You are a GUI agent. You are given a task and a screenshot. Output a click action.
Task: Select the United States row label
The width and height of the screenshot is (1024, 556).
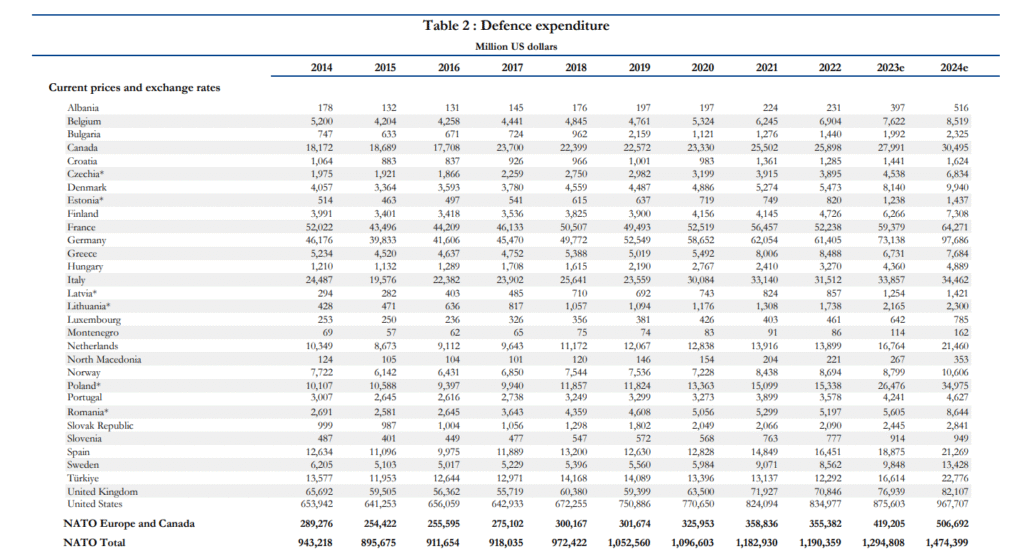click(95, 504)
